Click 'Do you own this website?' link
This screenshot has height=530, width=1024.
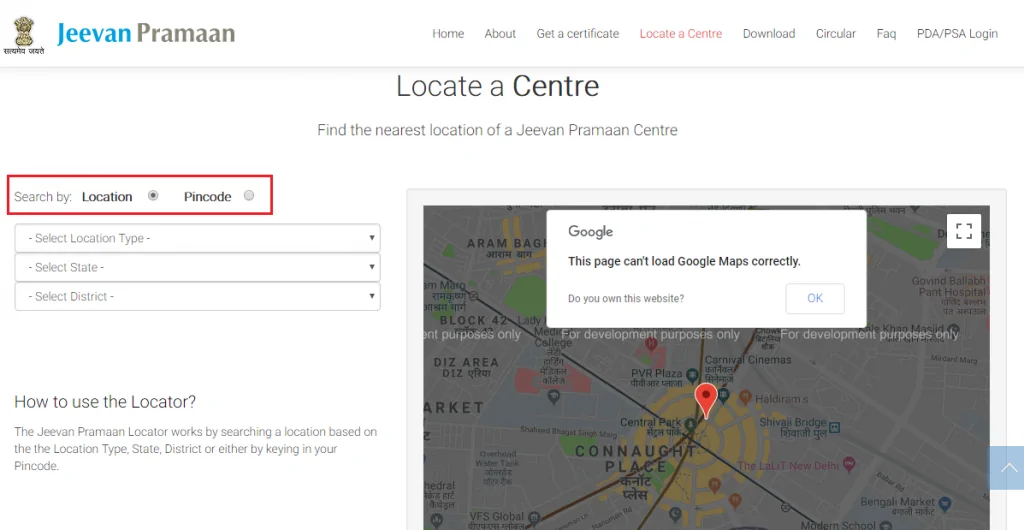[626, 299]
